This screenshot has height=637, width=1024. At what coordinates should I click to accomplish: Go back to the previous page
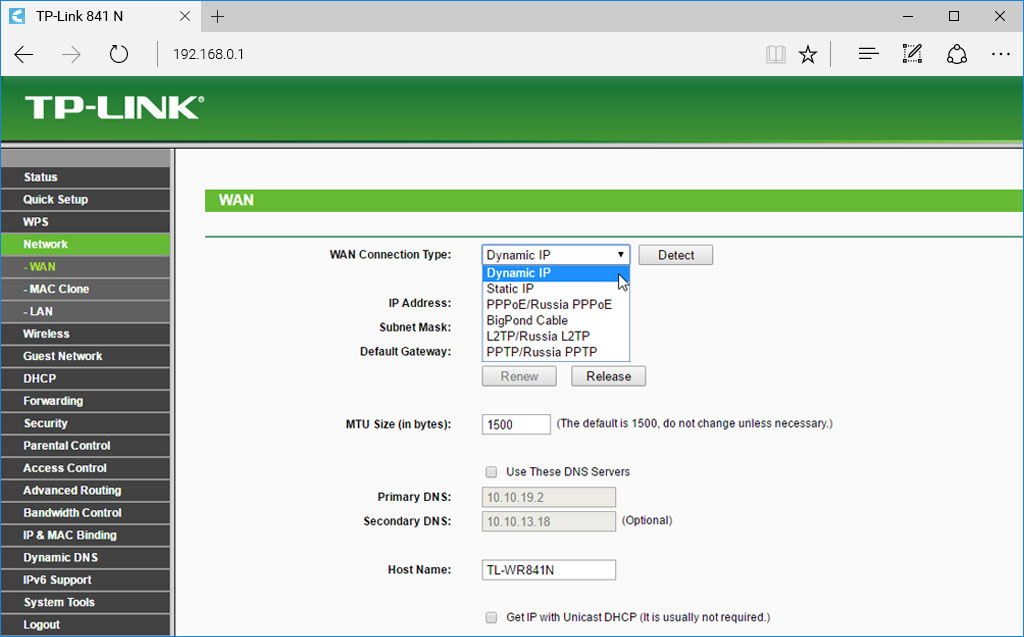pos(24,54)
